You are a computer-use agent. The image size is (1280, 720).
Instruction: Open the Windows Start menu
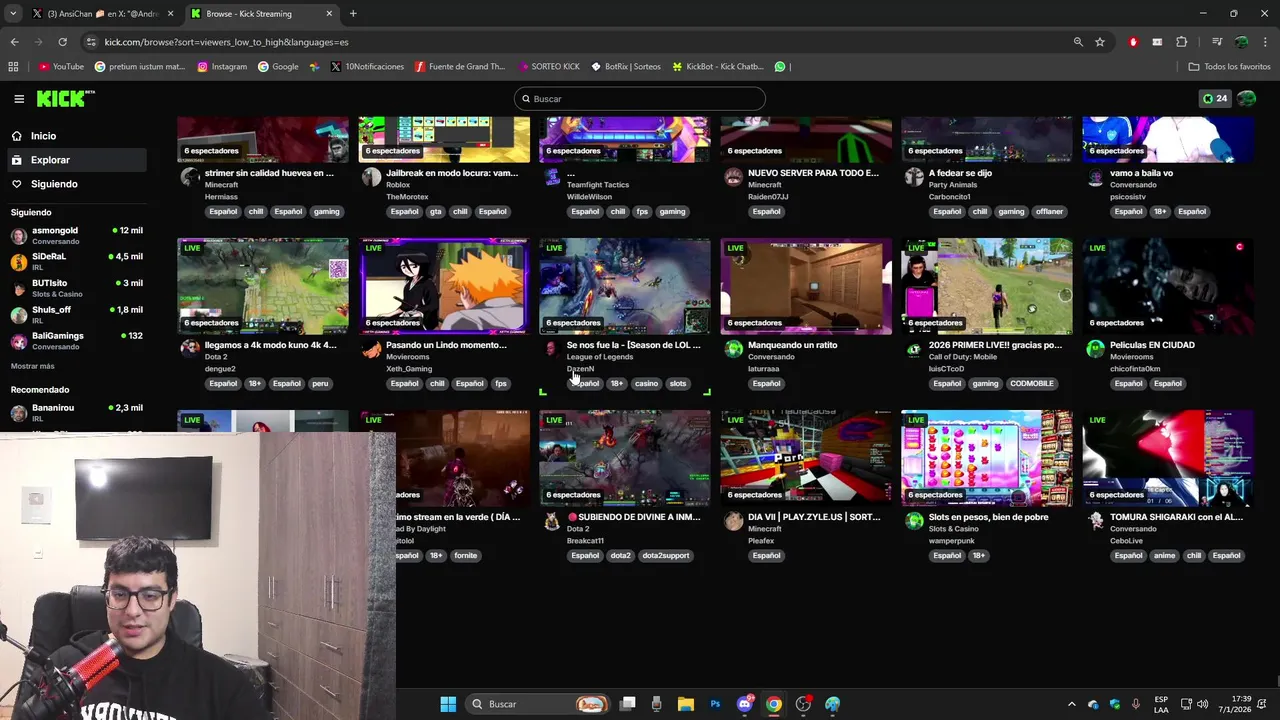pos(448,704)
